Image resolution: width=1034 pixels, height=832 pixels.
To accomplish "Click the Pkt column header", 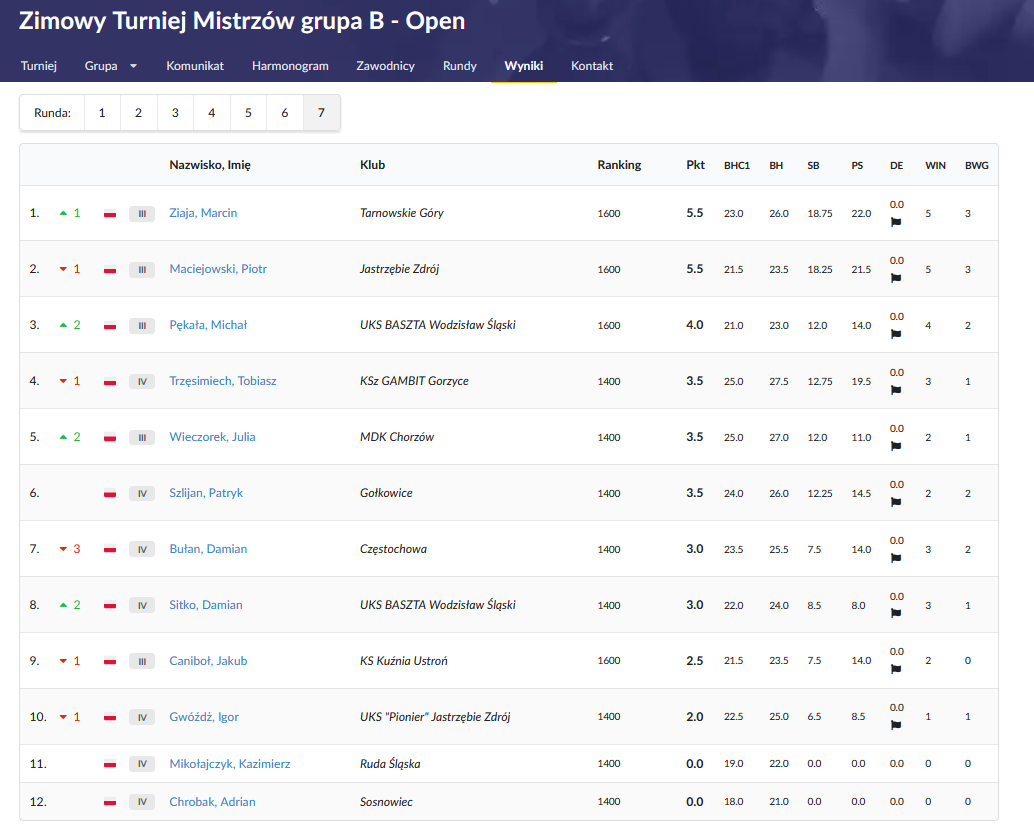I will point(695,165).
